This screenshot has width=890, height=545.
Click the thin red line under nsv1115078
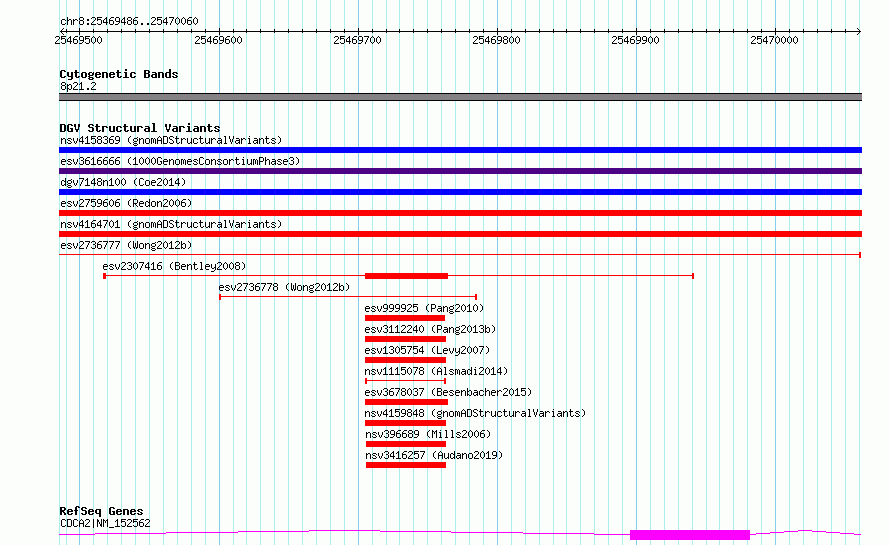(x=405, y=381)
